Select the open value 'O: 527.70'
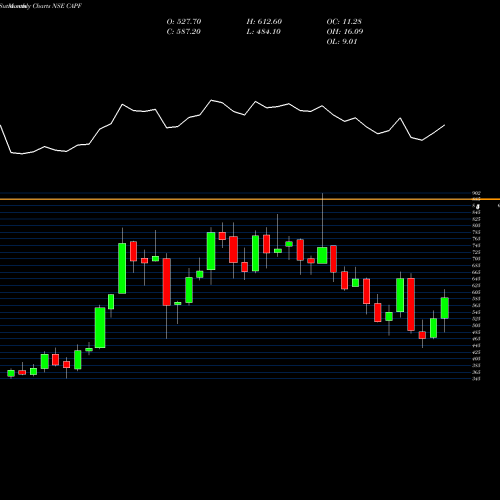500x500 pixels. click(x=184, y=22)
